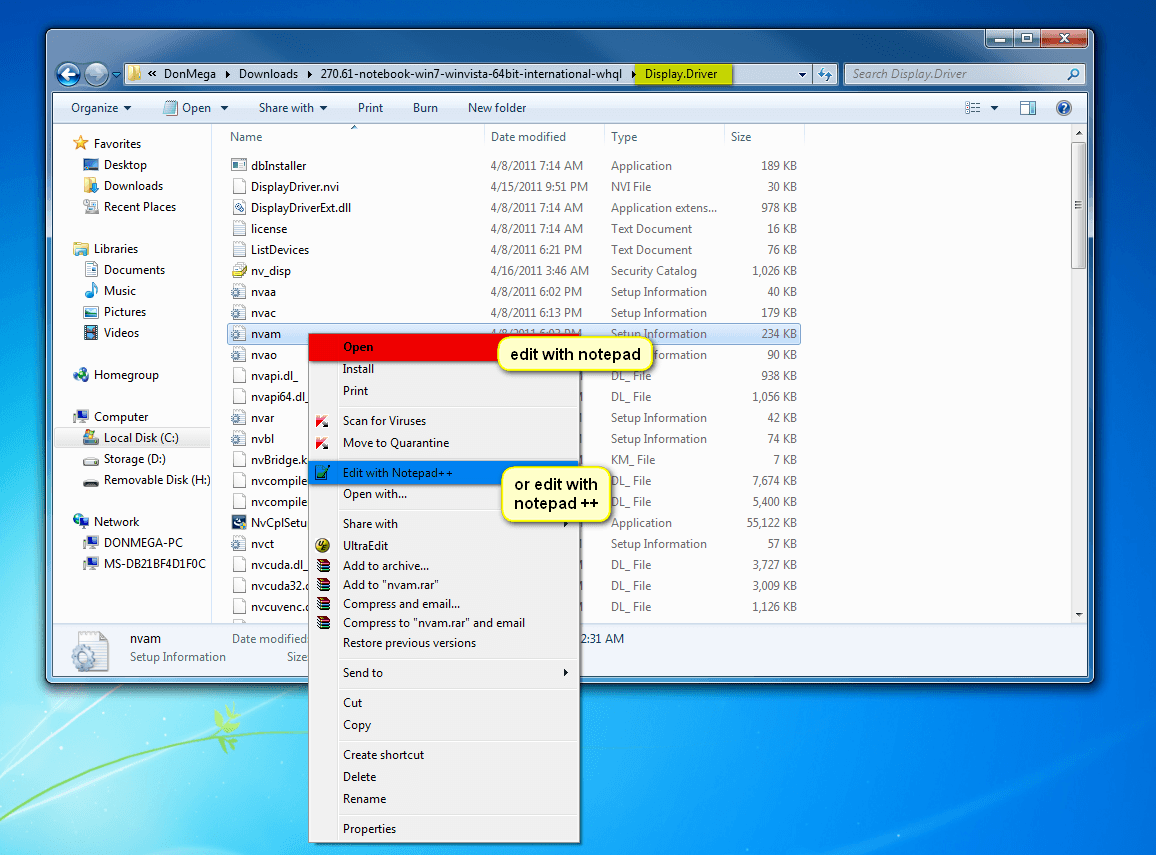The image size is (1156, 855).
Task: Choose Edit with Notepad++
Action: click(x=444, y=472)
